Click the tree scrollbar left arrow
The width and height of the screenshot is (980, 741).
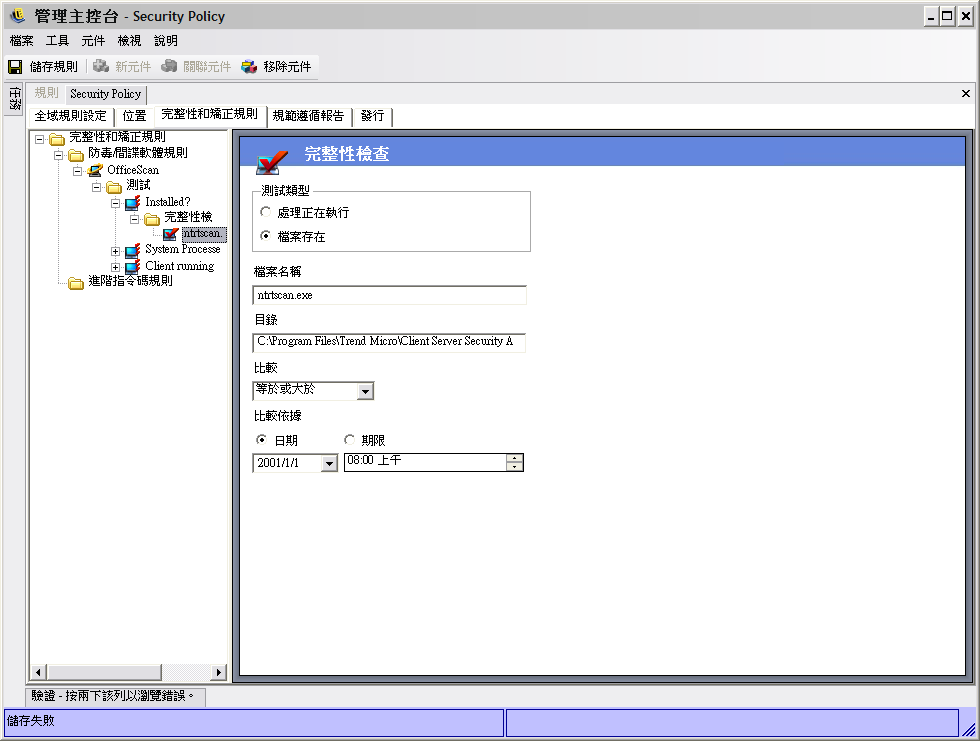point(38,672)
